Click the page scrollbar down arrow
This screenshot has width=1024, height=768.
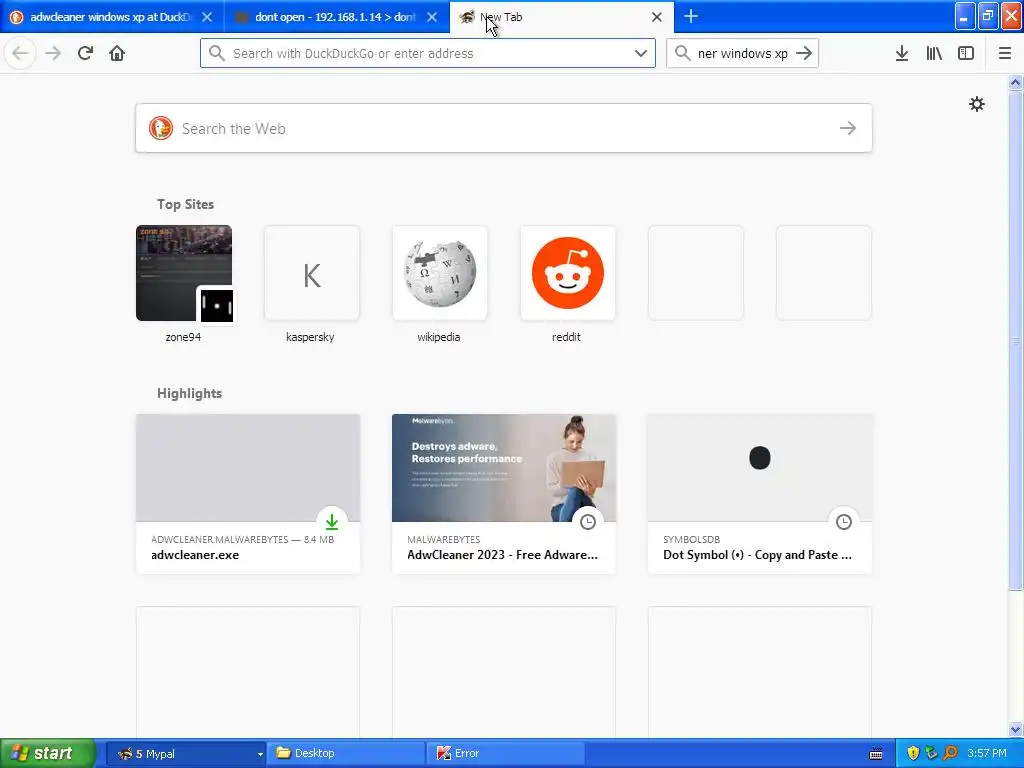click(x=1016, y=729)
